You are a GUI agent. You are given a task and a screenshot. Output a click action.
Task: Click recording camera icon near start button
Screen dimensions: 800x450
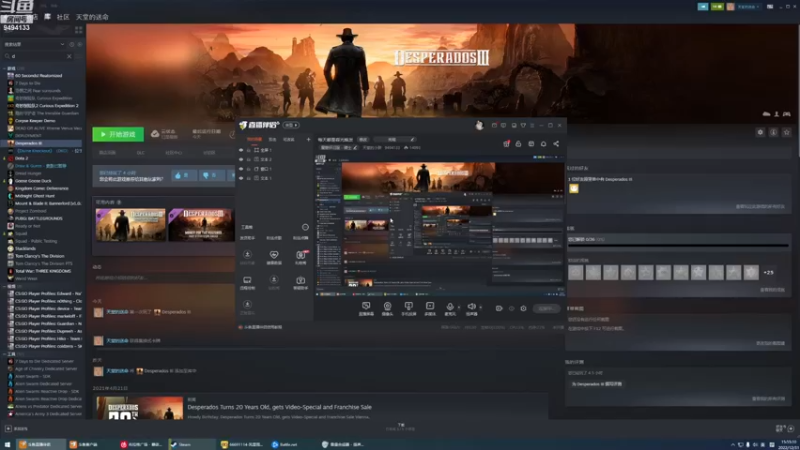(499, 308)
